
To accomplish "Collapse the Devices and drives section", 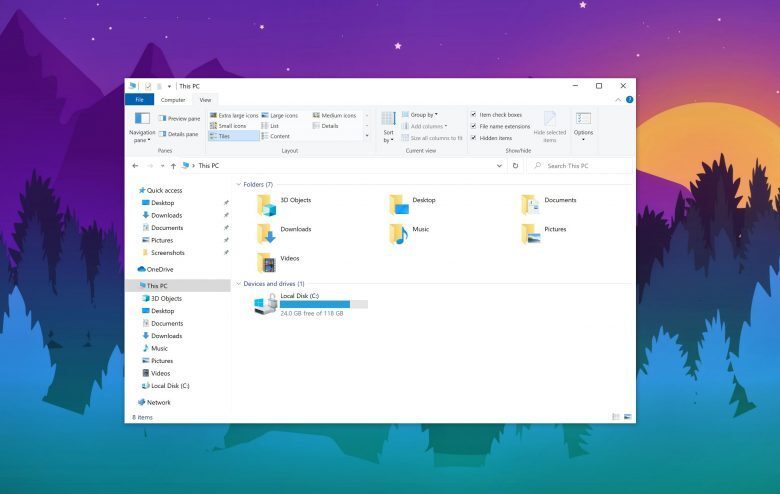I will click(237, 284).
